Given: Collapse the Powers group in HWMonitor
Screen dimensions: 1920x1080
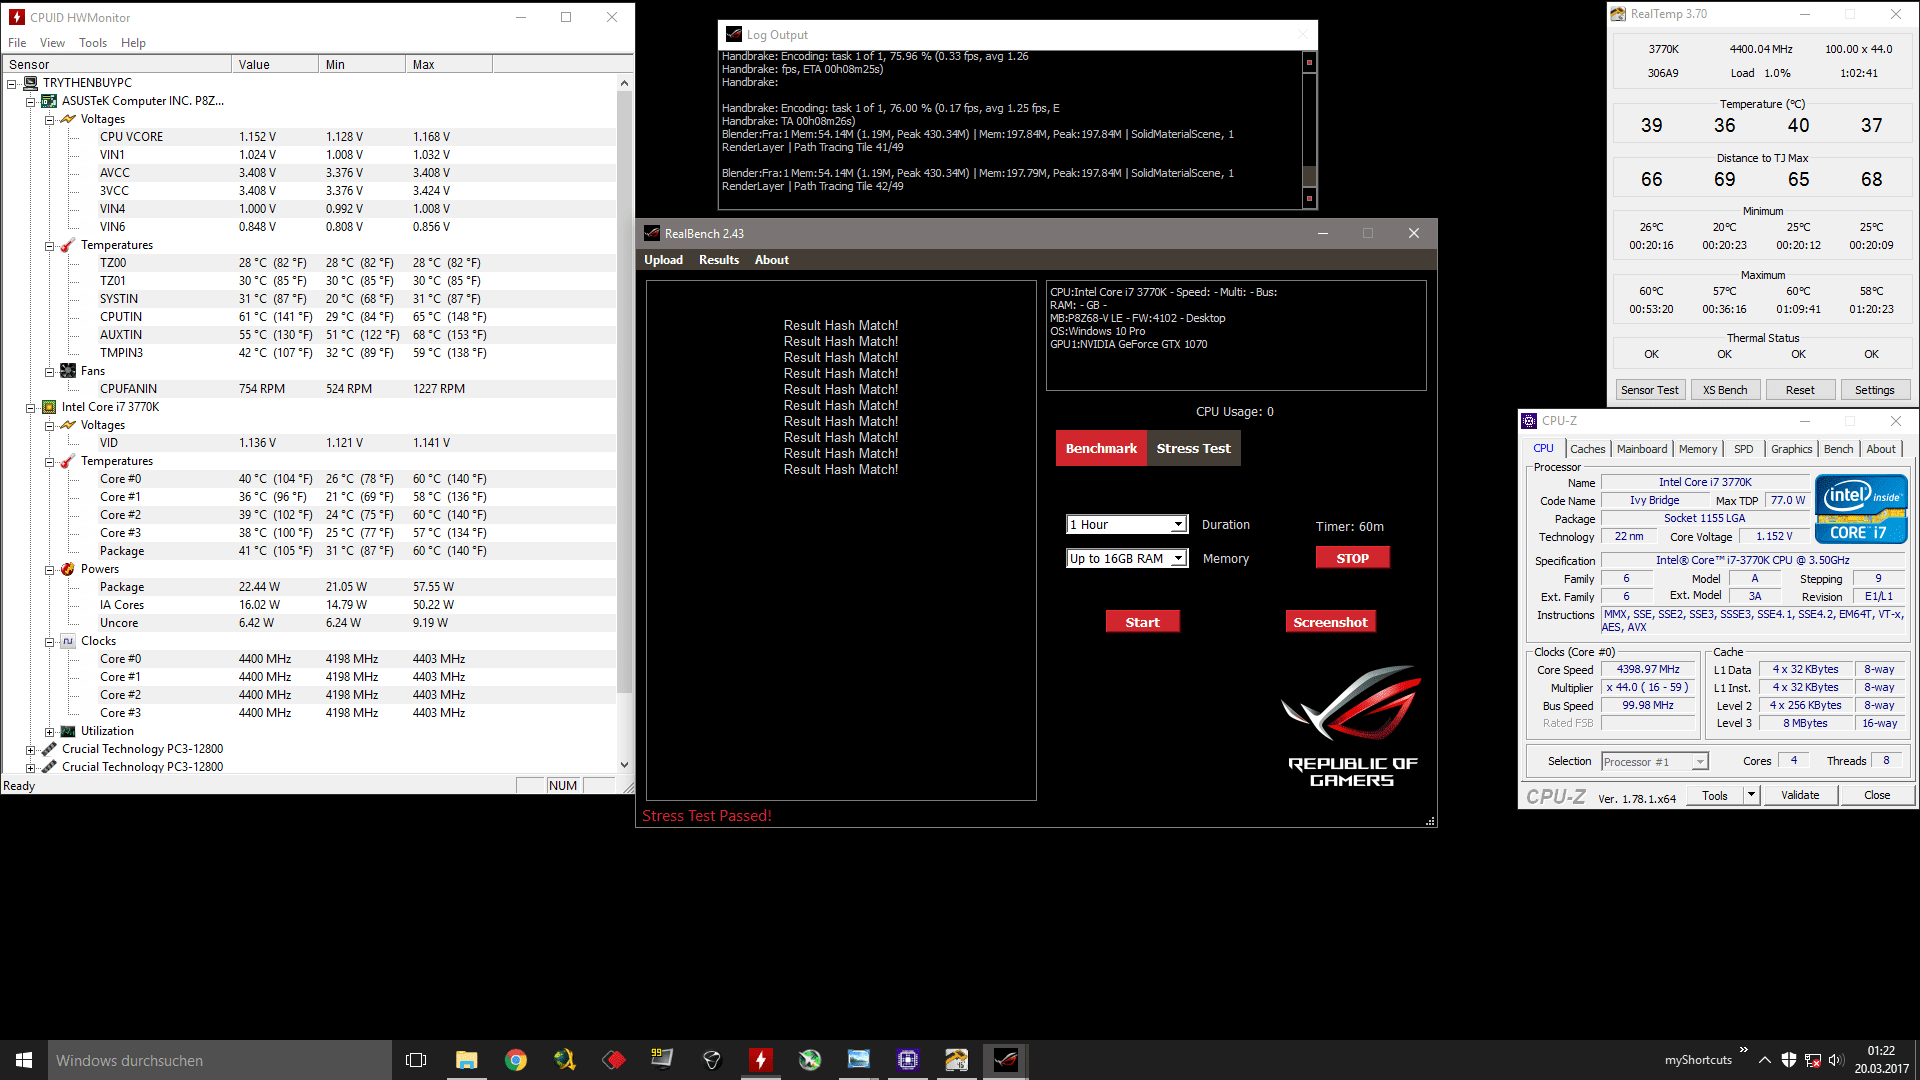Looking at the screenshot, I should 49,569.
